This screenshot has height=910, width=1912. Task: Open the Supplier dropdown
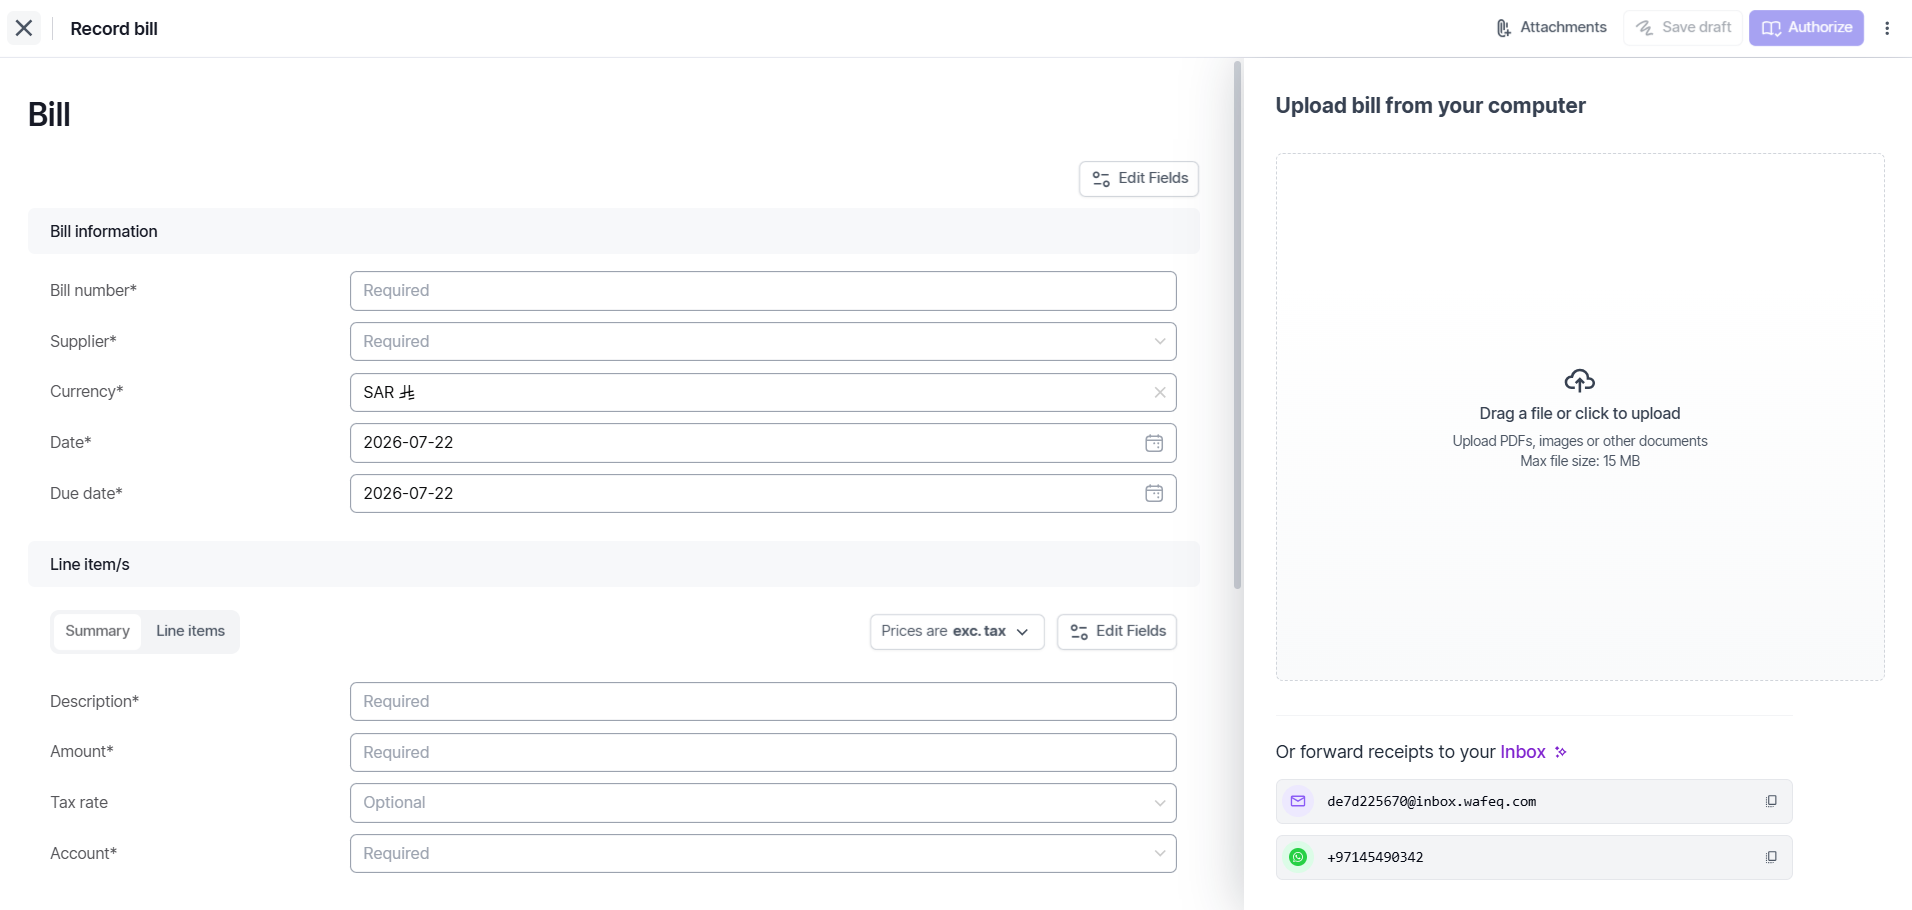(x=763, y=342)
